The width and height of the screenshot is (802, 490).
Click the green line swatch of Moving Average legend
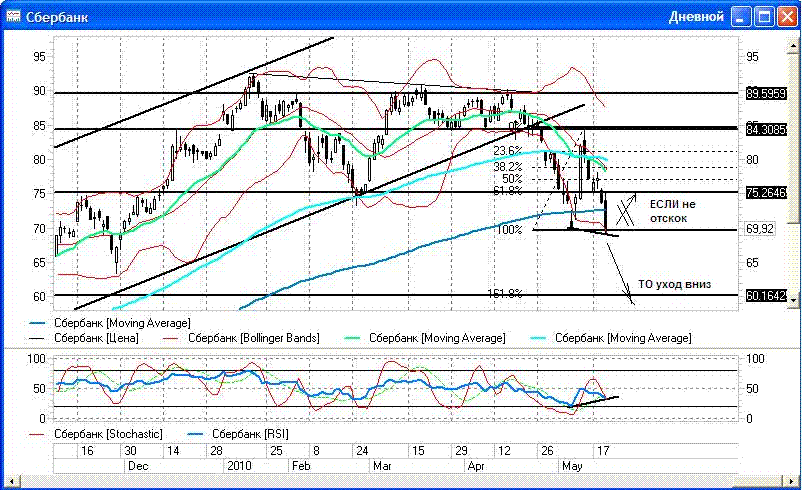(x=353, y=338)
